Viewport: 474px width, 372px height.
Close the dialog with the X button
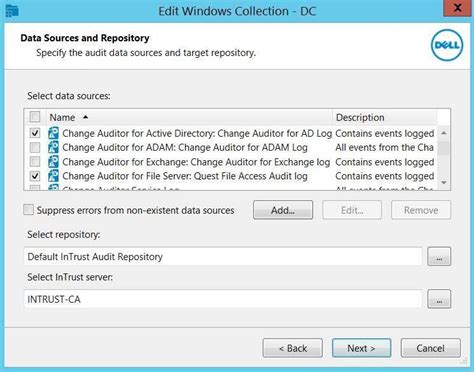(458, 8)
